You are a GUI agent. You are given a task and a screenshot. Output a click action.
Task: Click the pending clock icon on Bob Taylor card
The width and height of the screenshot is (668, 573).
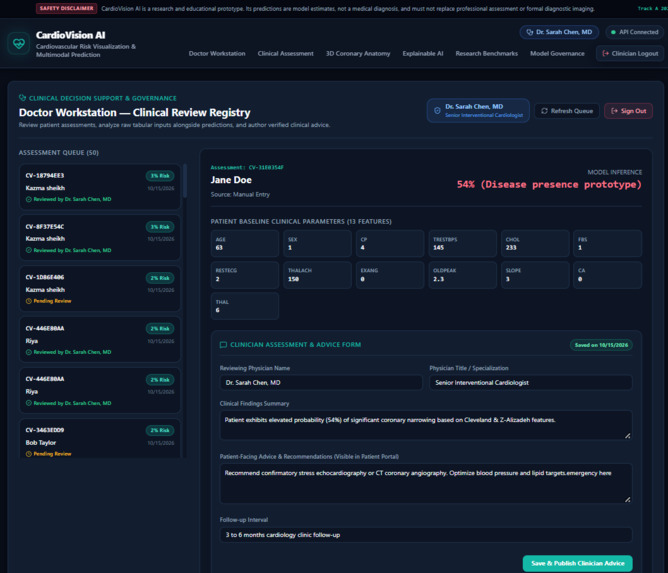click(29, 454)
